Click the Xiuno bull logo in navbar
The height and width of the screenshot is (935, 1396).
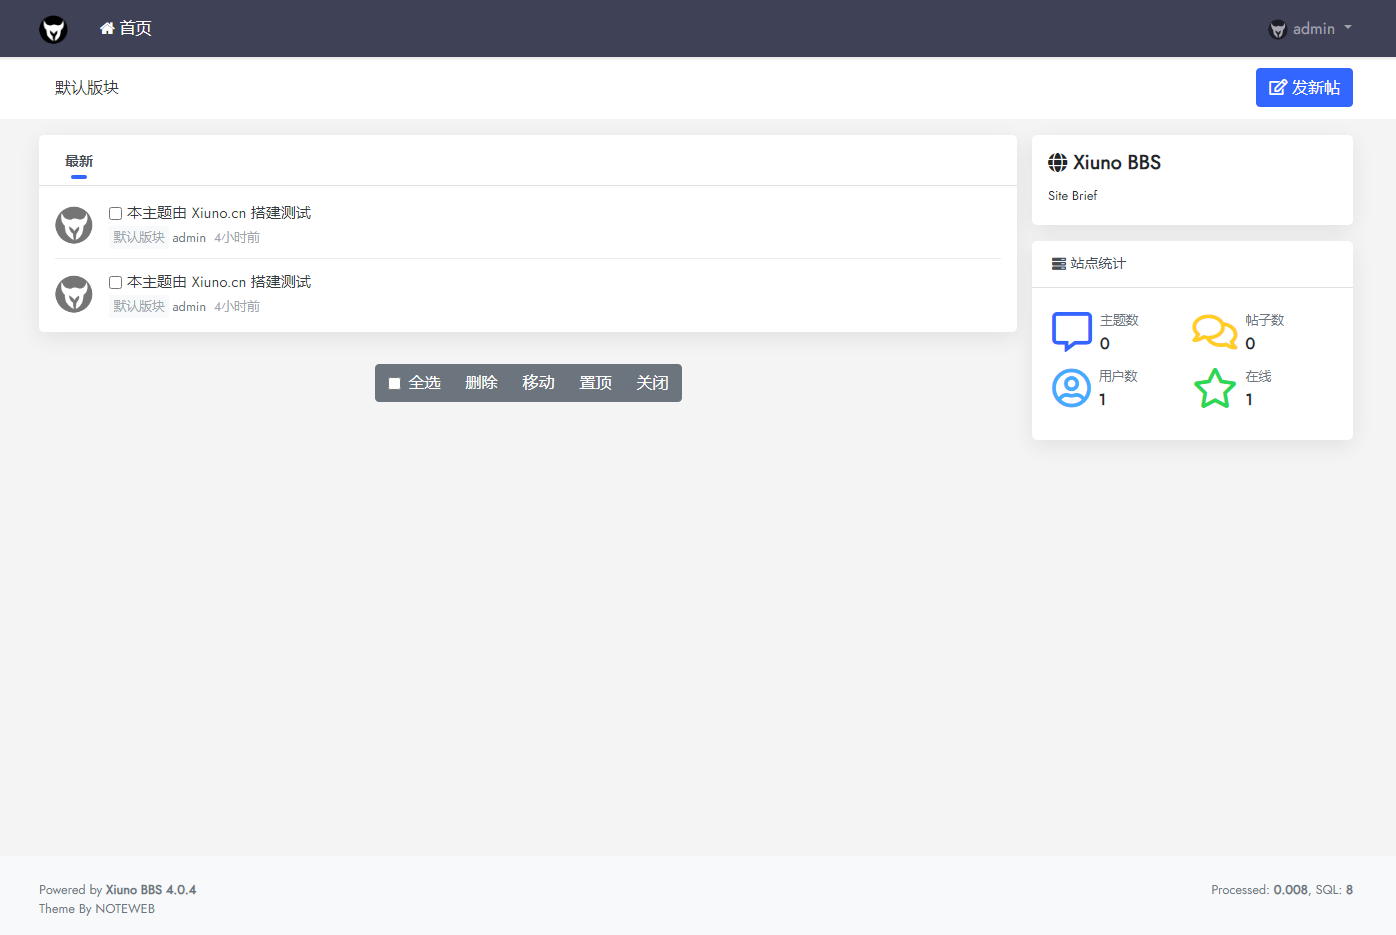pyautogui.click(x=53, y=29)
